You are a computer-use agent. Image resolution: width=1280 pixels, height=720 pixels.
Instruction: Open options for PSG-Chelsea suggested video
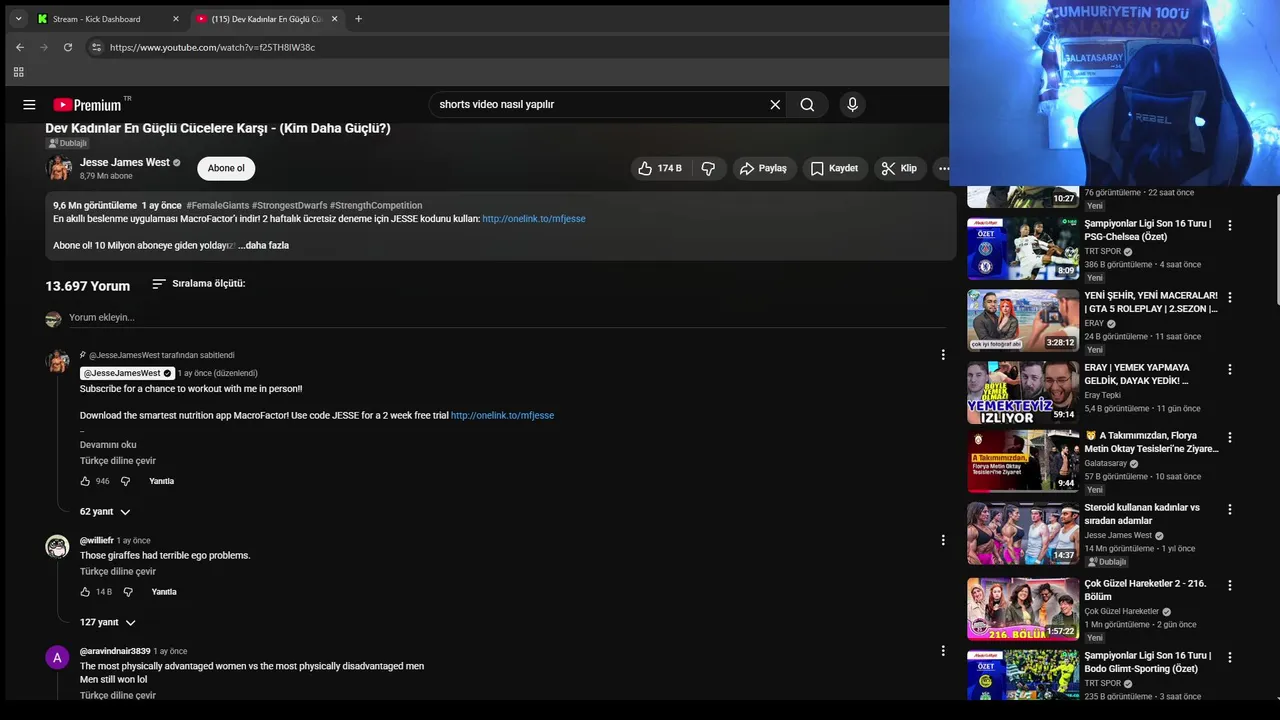click(1230, 225)
